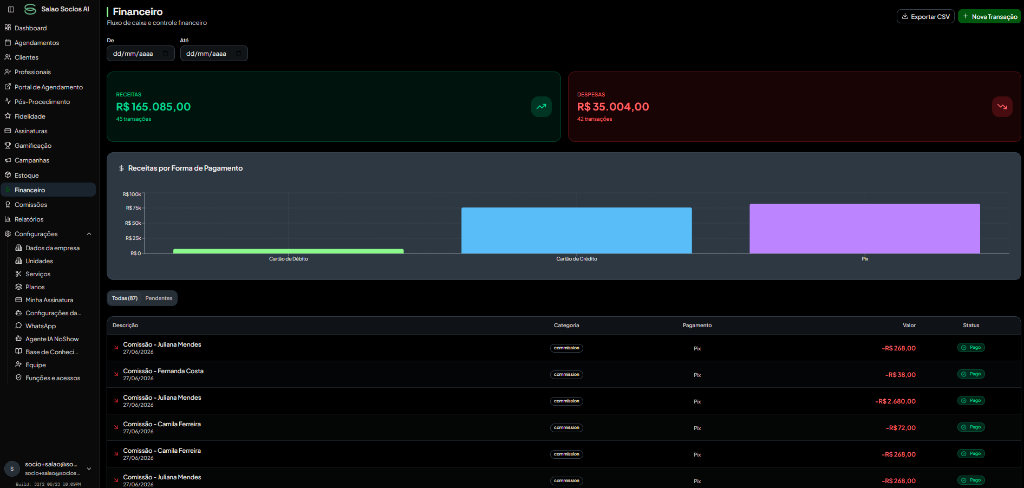Click the De start date field
1024x488 pixels.
pyautogui.click(x=140, y=54)
